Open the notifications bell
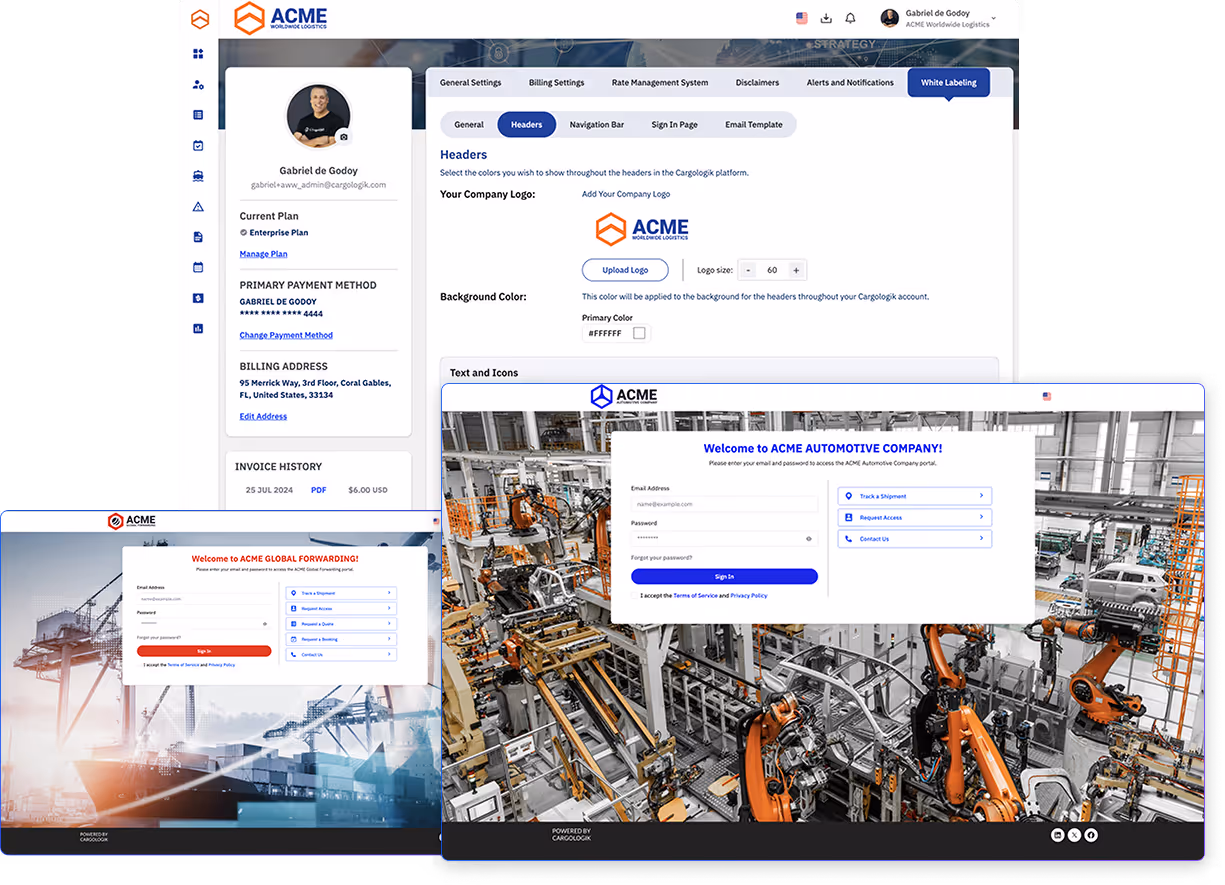Viewport: 1225px width, 885px height. click(x=850, y=18)
